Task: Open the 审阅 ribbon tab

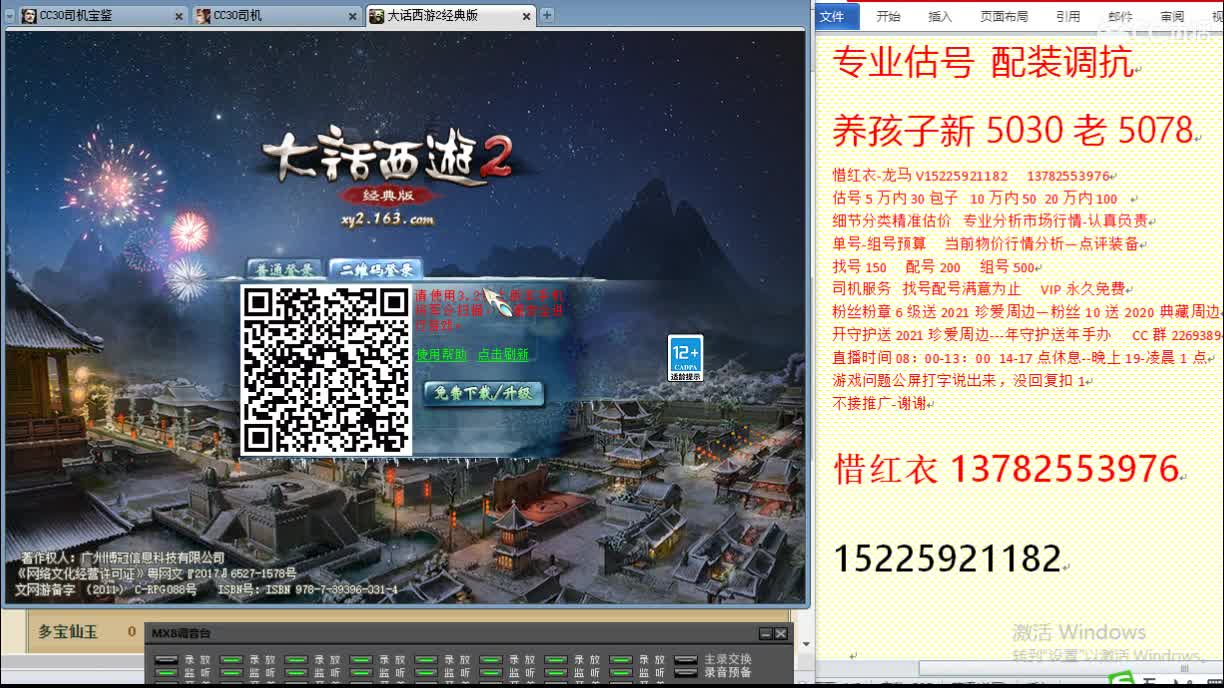Action: pos(1172,17)
